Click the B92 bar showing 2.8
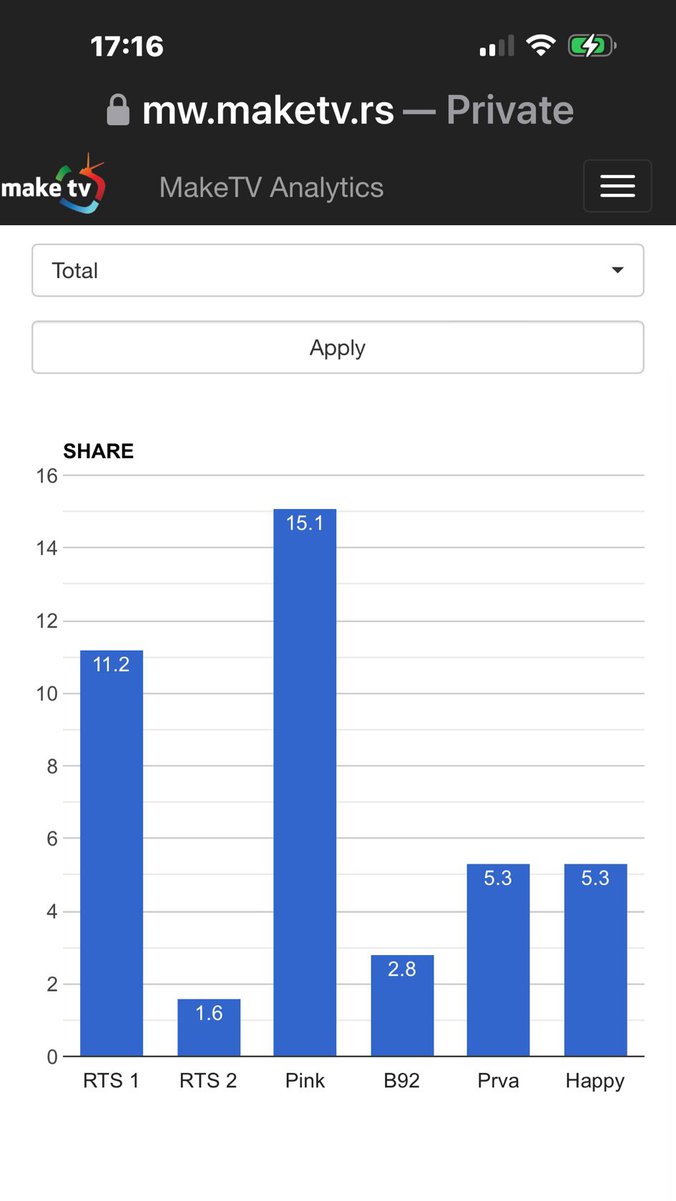Viewport: 676px width, 1201px height. [402, 1005]
